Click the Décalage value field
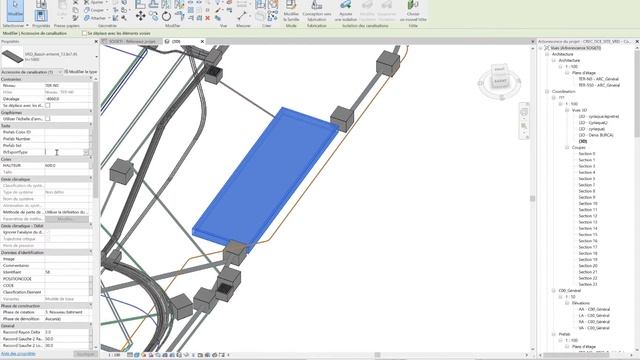This screenshot has height=360, width=640. (x=67, y=99)
